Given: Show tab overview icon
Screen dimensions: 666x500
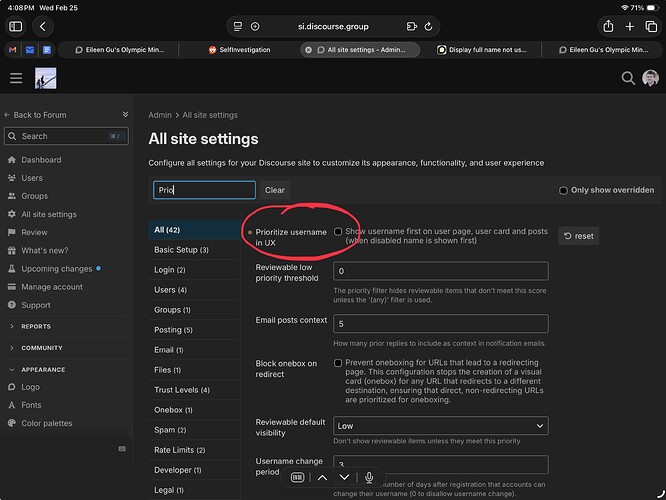Looking at the screenshot, I should pos(651,26).
